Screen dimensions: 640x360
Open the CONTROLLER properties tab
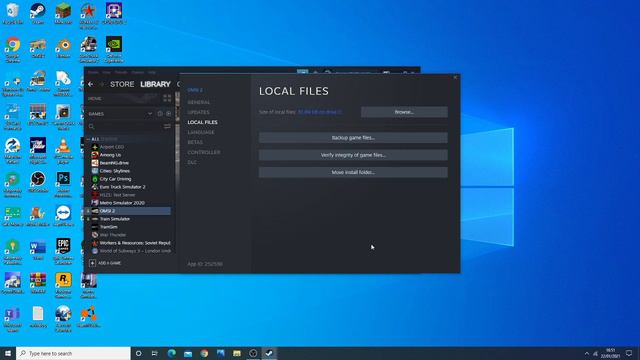tap(204, 152)
